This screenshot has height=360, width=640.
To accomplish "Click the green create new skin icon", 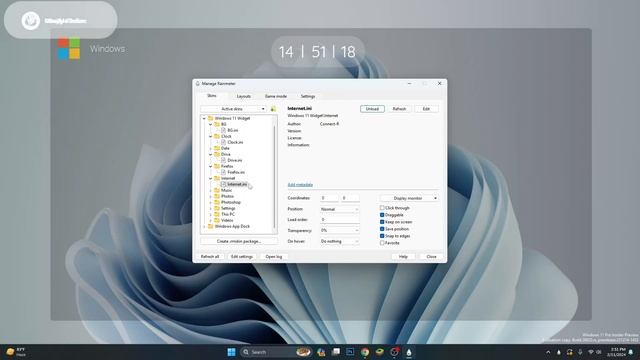I will click(273, 109).
